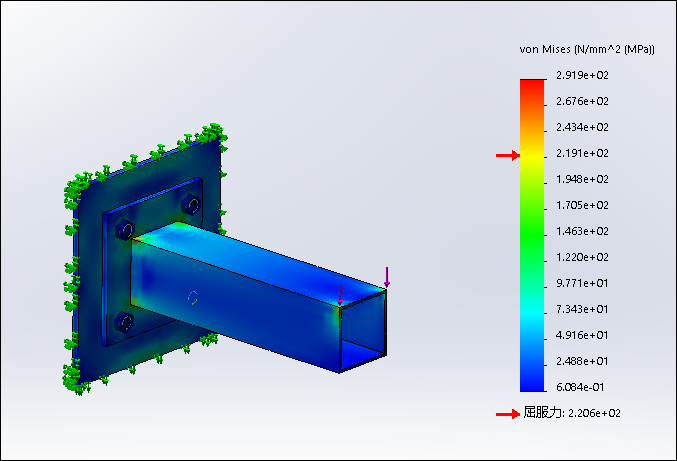Image resolution: width=677 pixels, height=461 pixels.
Task: Select legend value 2.191e+02
Action: pyautogui.click(x=582, y=153)
